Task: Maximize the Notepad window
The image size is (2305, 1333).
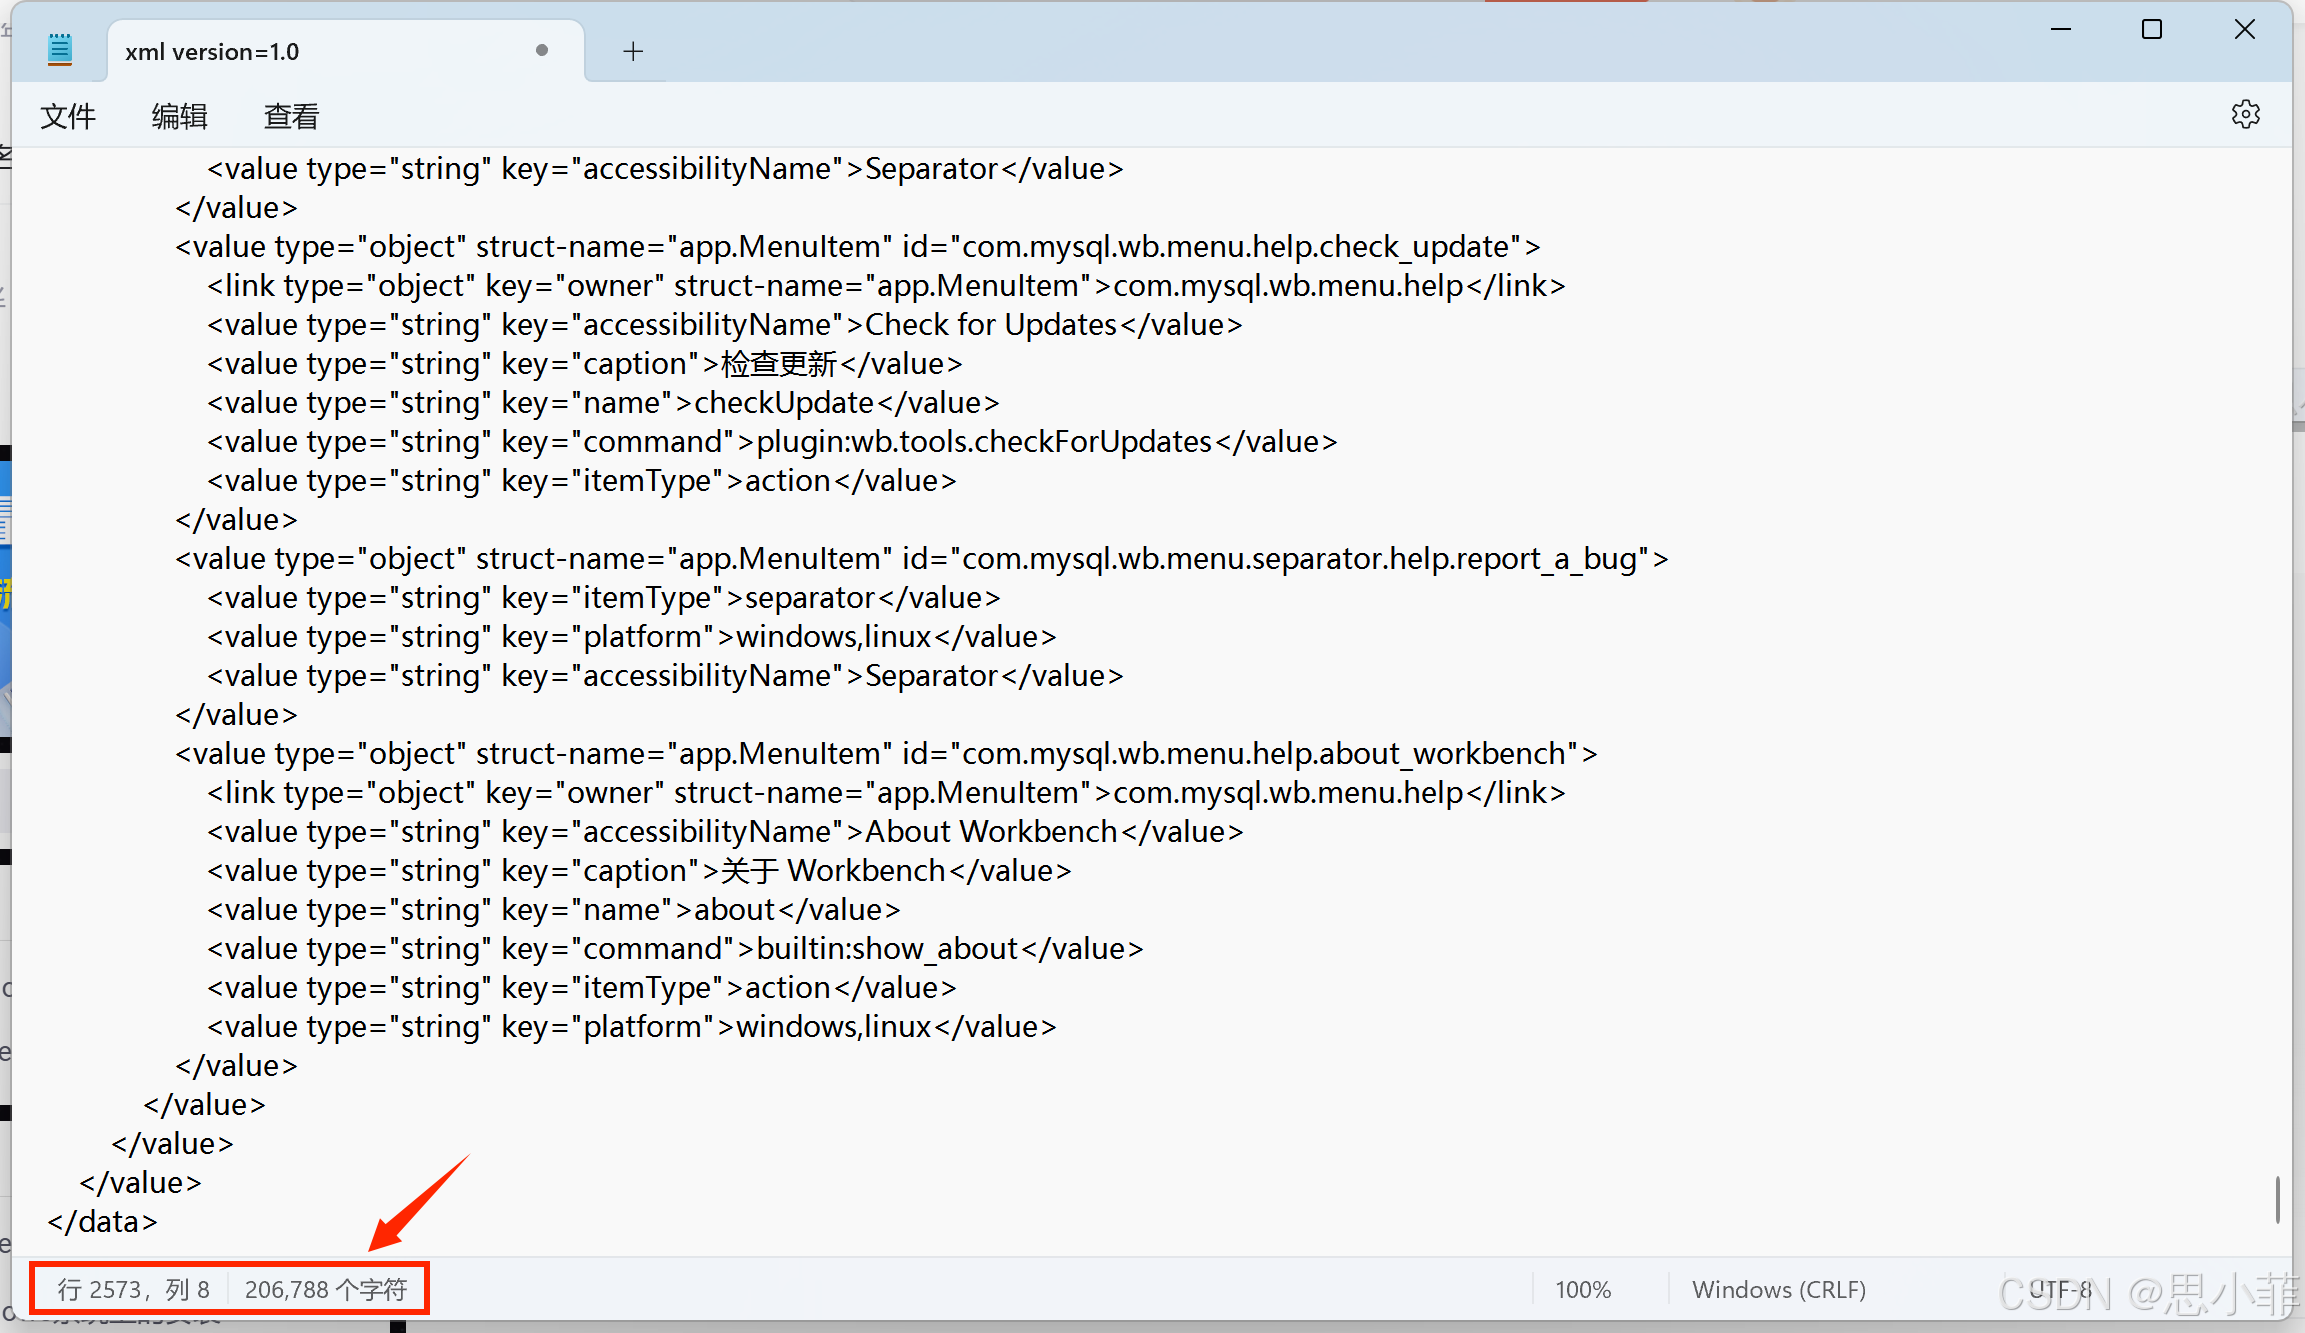Action: coord(2152,30)
